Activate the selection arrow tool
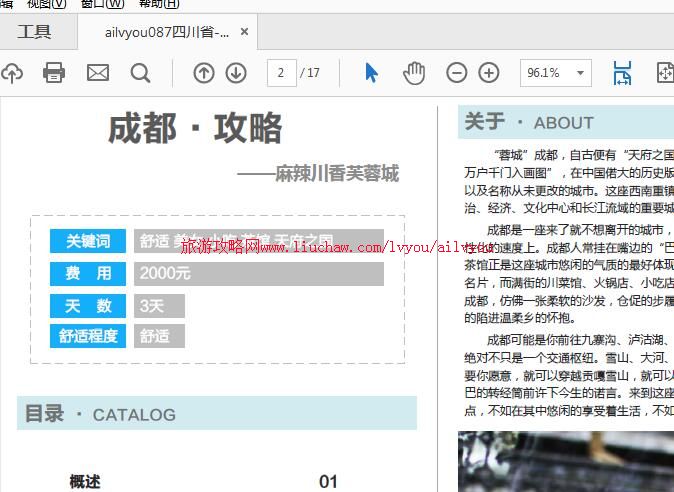 tap(372, 72)
